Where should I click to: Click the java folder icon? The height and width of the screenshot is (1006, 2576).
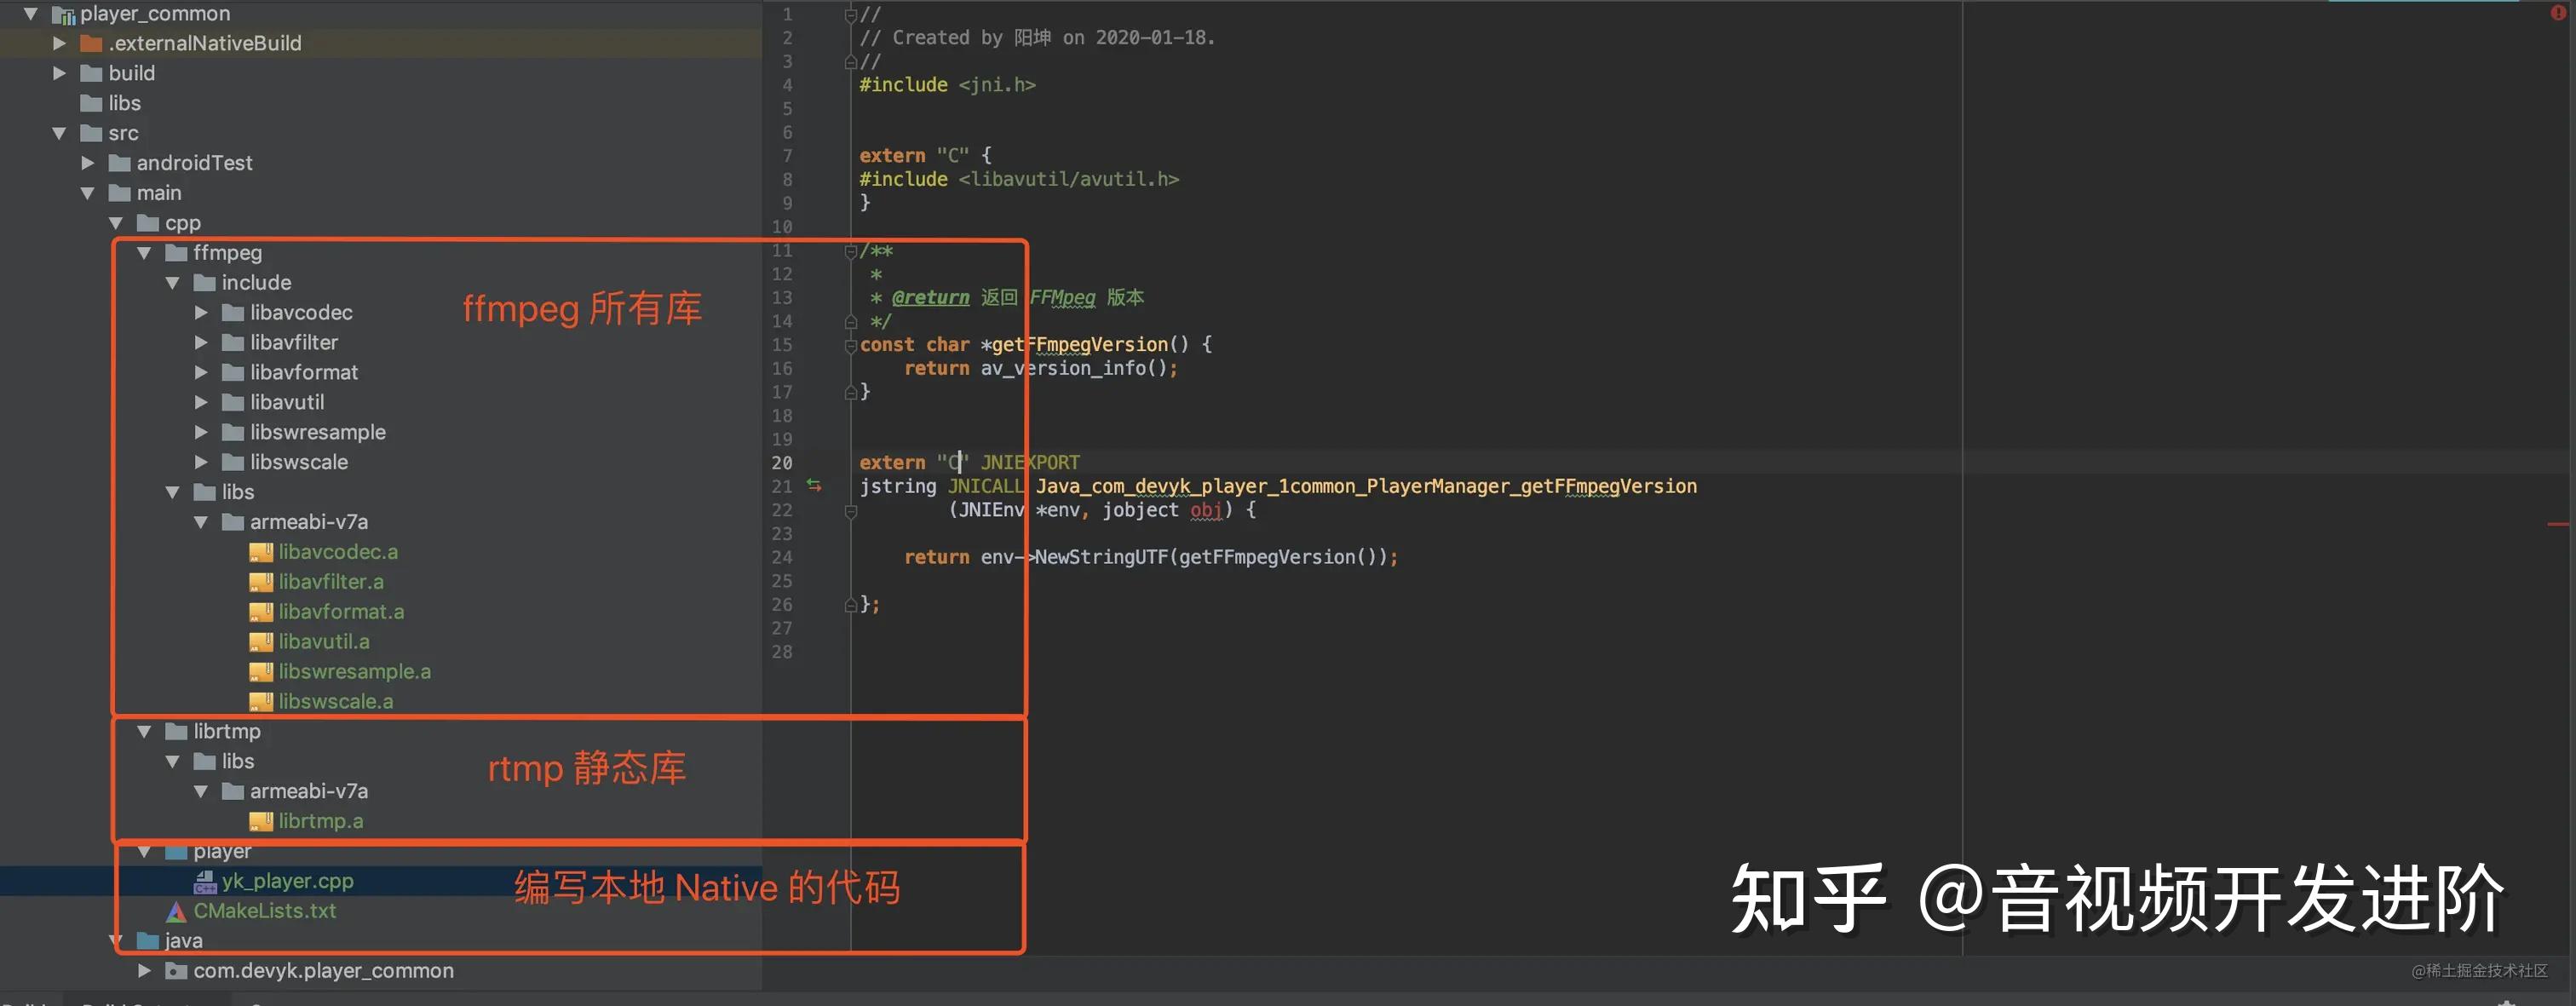click(x=148, y=941)
